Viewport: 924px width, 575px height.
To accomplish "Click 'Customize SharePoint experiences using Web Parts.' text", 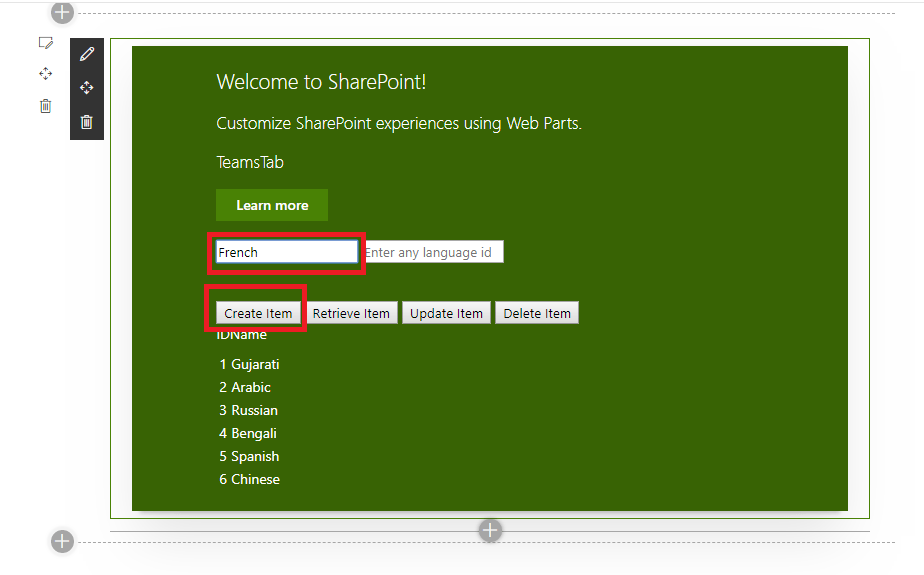I will pos(399,123).
